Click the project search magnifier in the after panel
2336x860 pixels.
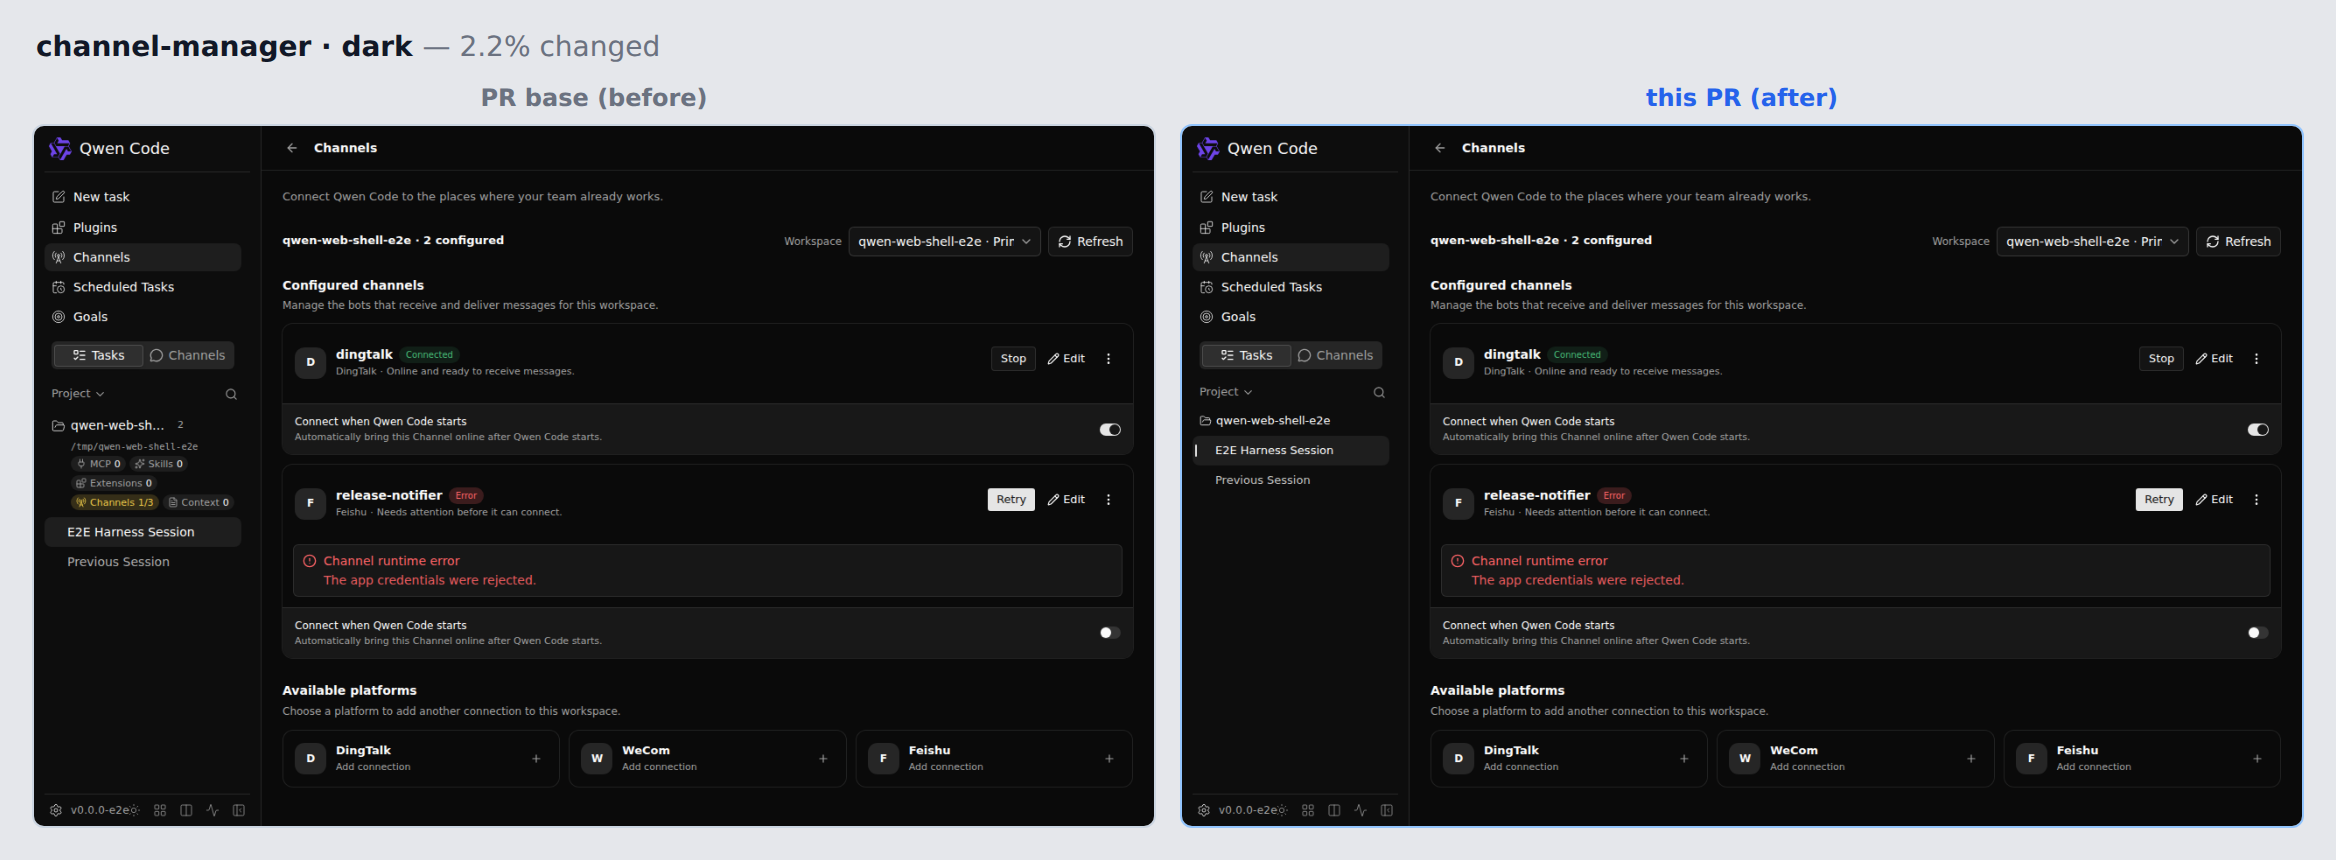[1379, 392]
